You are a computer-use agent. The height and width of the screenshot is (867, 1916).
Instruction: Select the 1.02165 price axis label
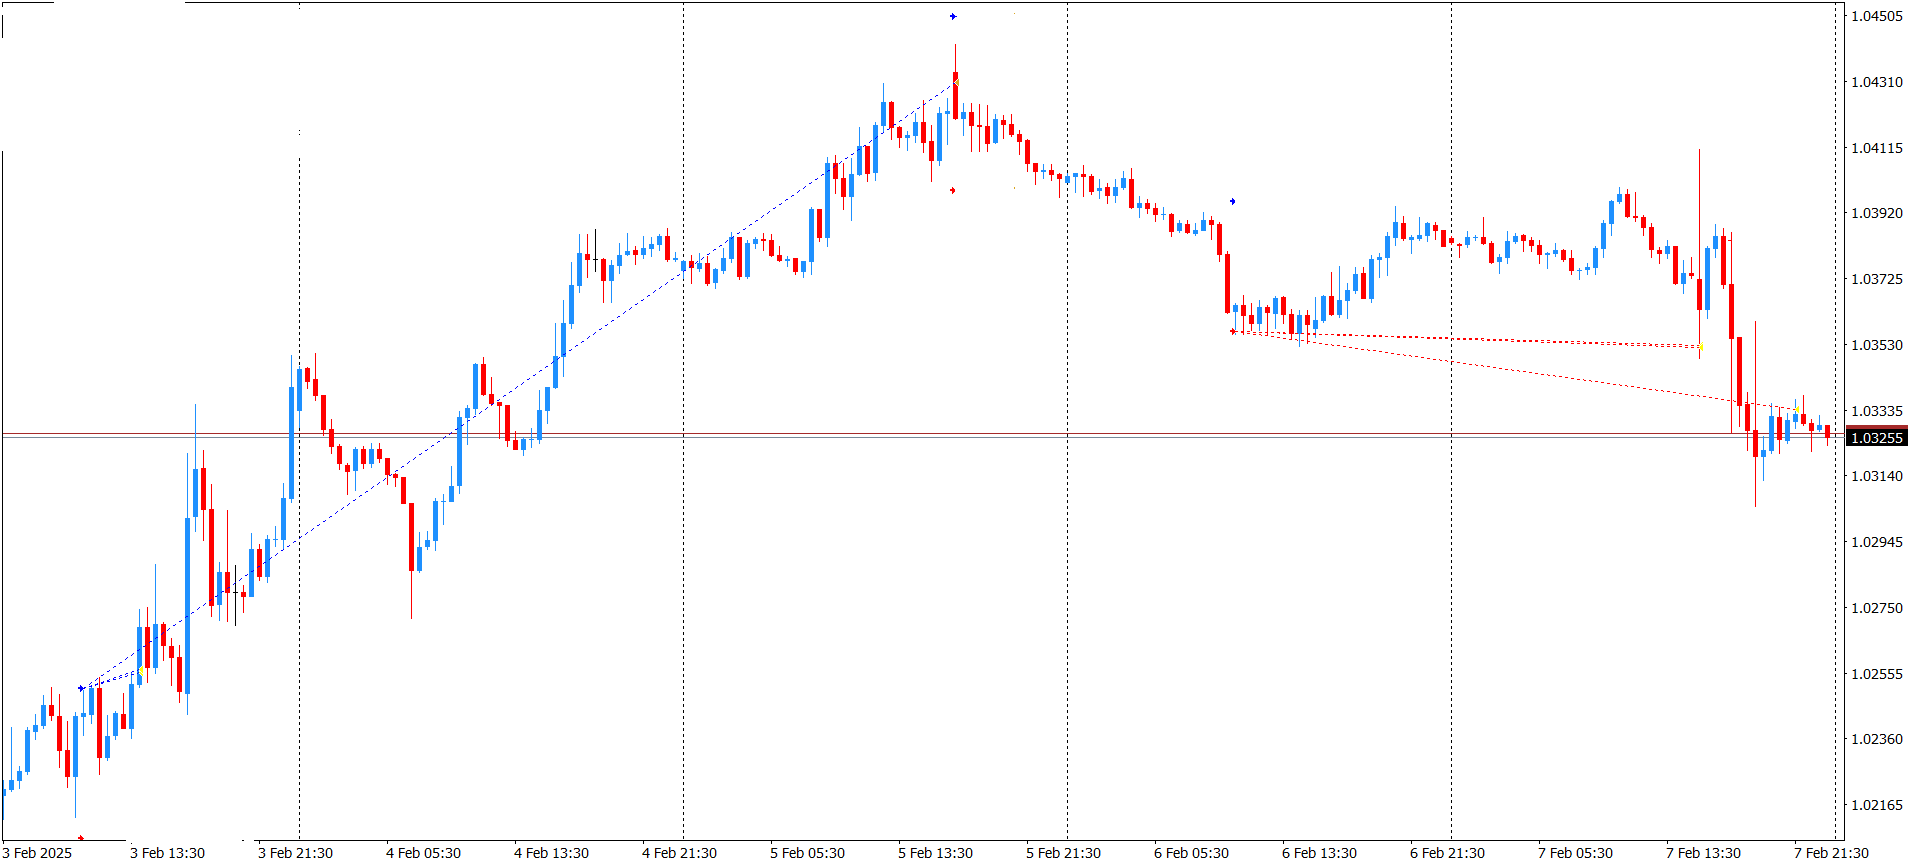pos(1877,805)
